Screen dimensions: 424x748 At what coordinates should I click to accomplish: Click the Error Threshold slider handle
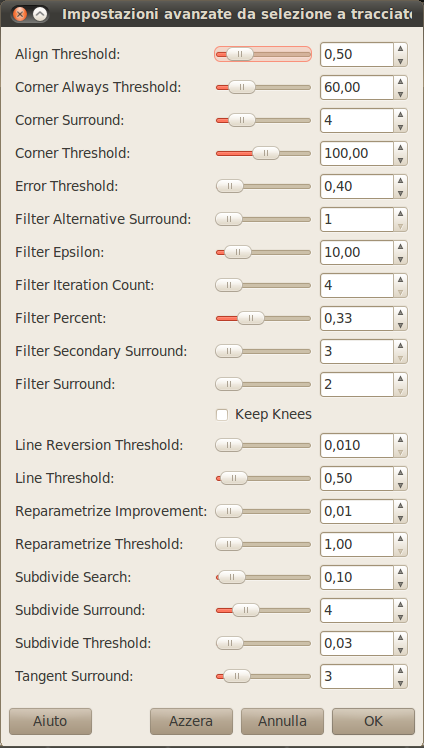[229, 187]
